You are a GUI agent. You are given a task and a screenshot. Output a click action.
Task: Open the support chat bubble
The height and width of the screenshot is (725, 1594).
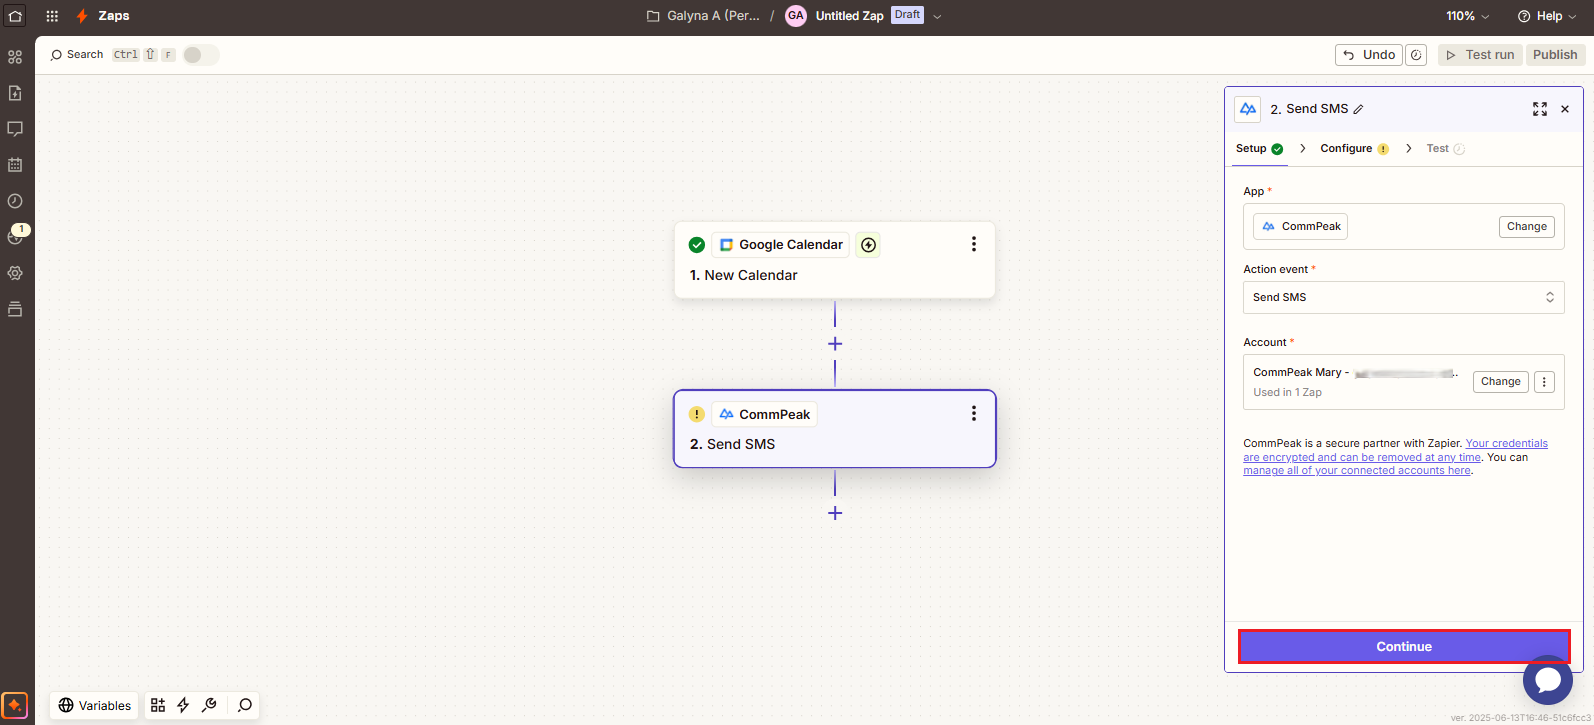click(x=1548, y=680)
